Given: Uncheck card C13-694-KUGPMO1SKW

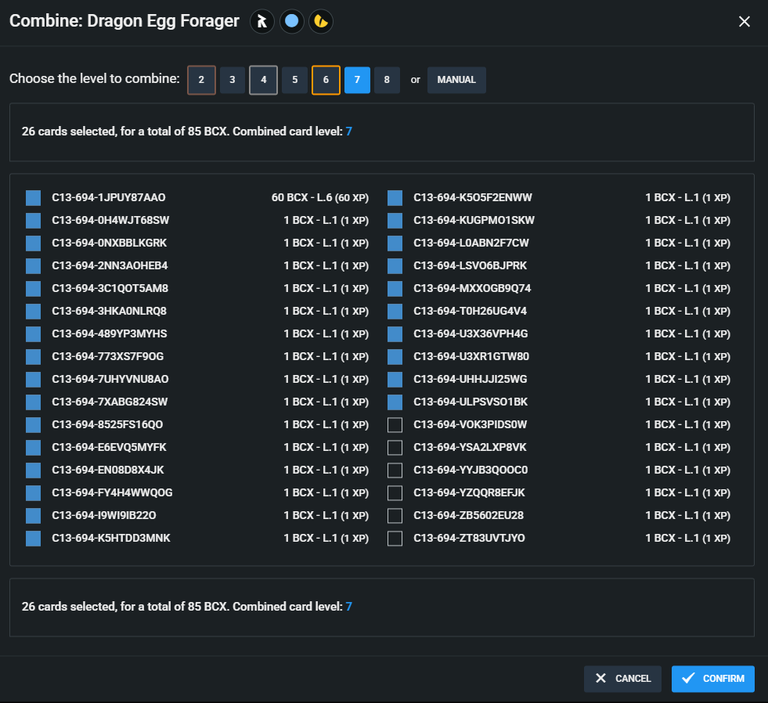Looking at the screenshot, I should [x=395, y=220].
